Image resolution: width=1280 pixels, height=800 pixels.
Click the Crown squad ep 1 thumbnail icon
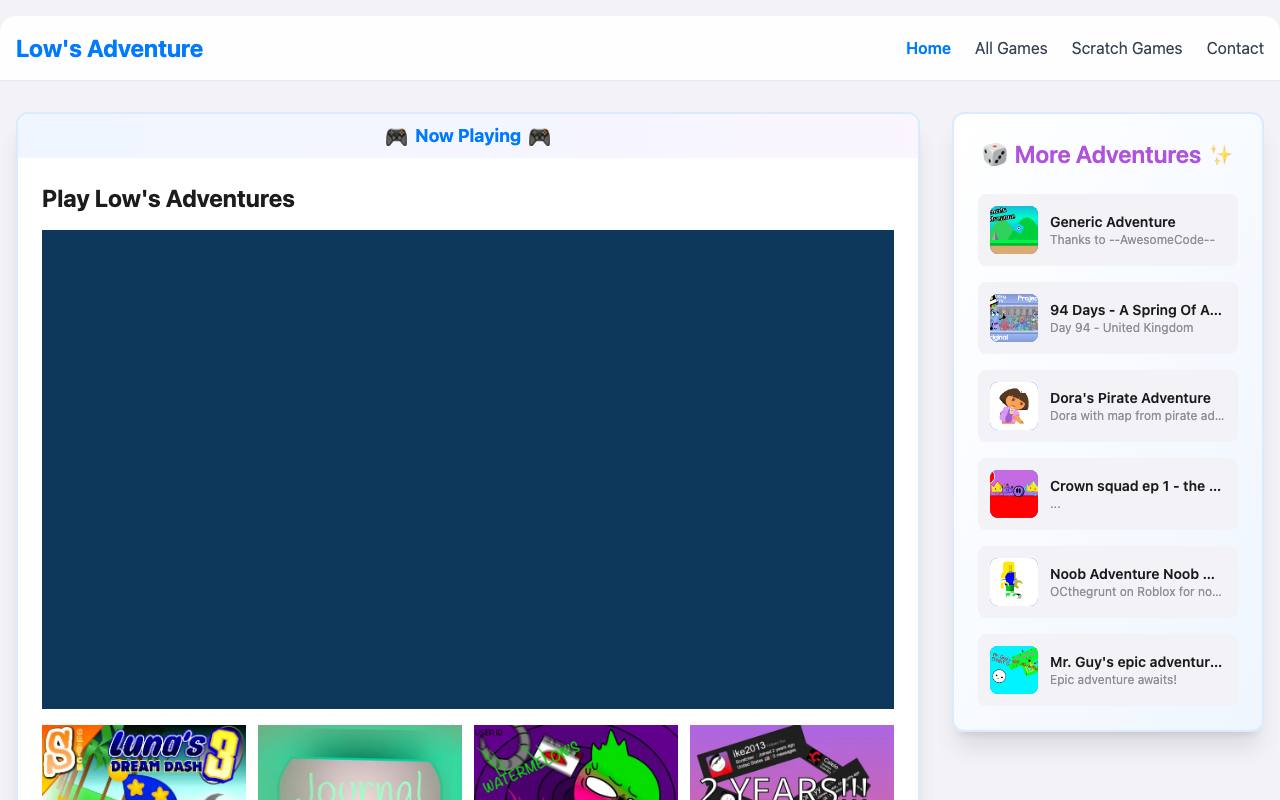pyautogui.click(x=1014, y=494)
